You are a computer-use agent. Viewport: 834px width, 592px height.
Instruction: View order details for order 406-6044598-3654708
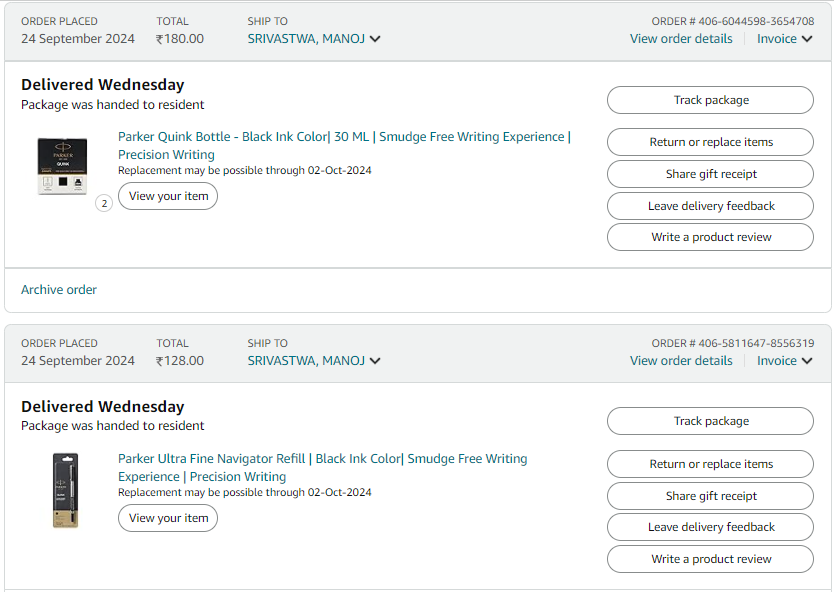681,39
